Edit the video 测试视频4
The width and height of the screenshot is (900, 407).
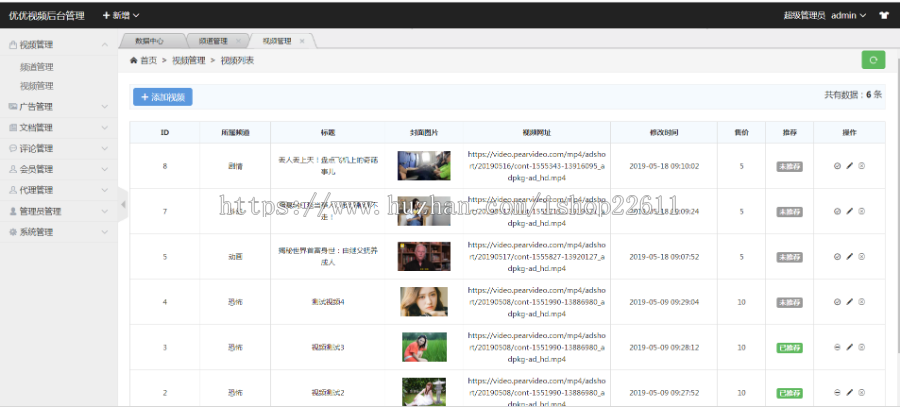tap(849, 302)
